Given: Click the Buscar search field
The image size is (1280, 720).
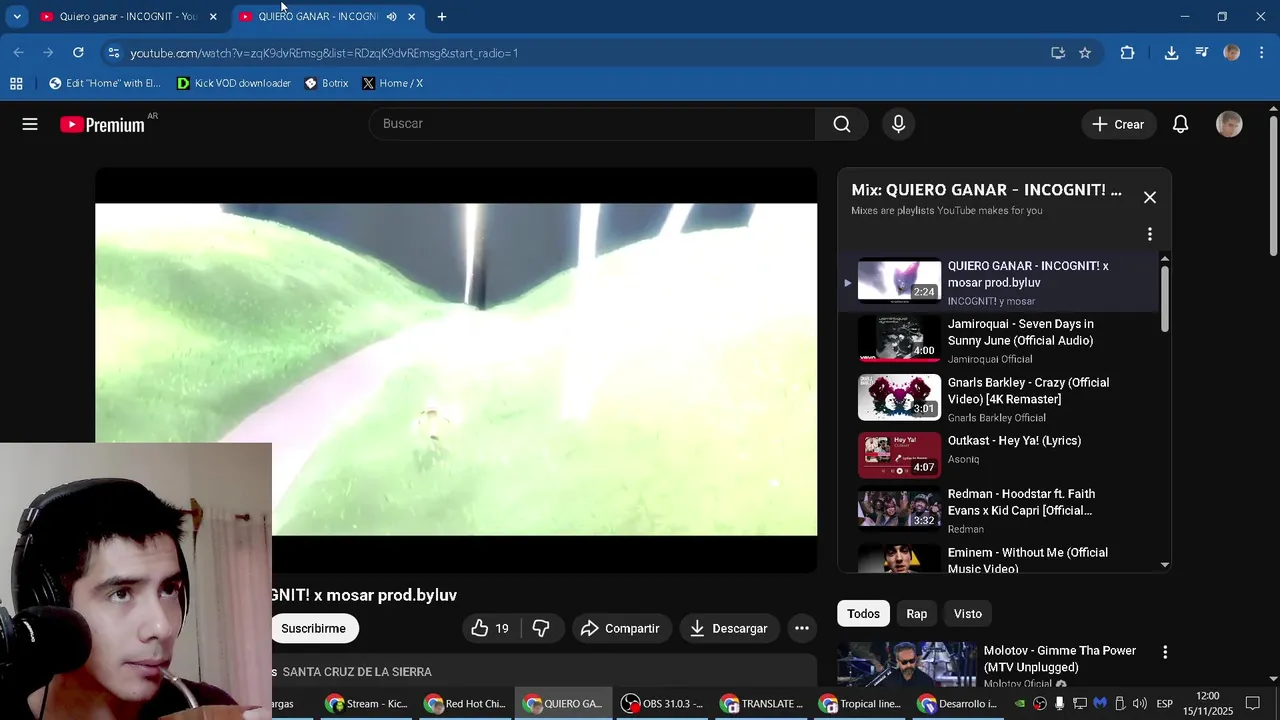Looking at the screenshot, I should click(x=593, y=124).
